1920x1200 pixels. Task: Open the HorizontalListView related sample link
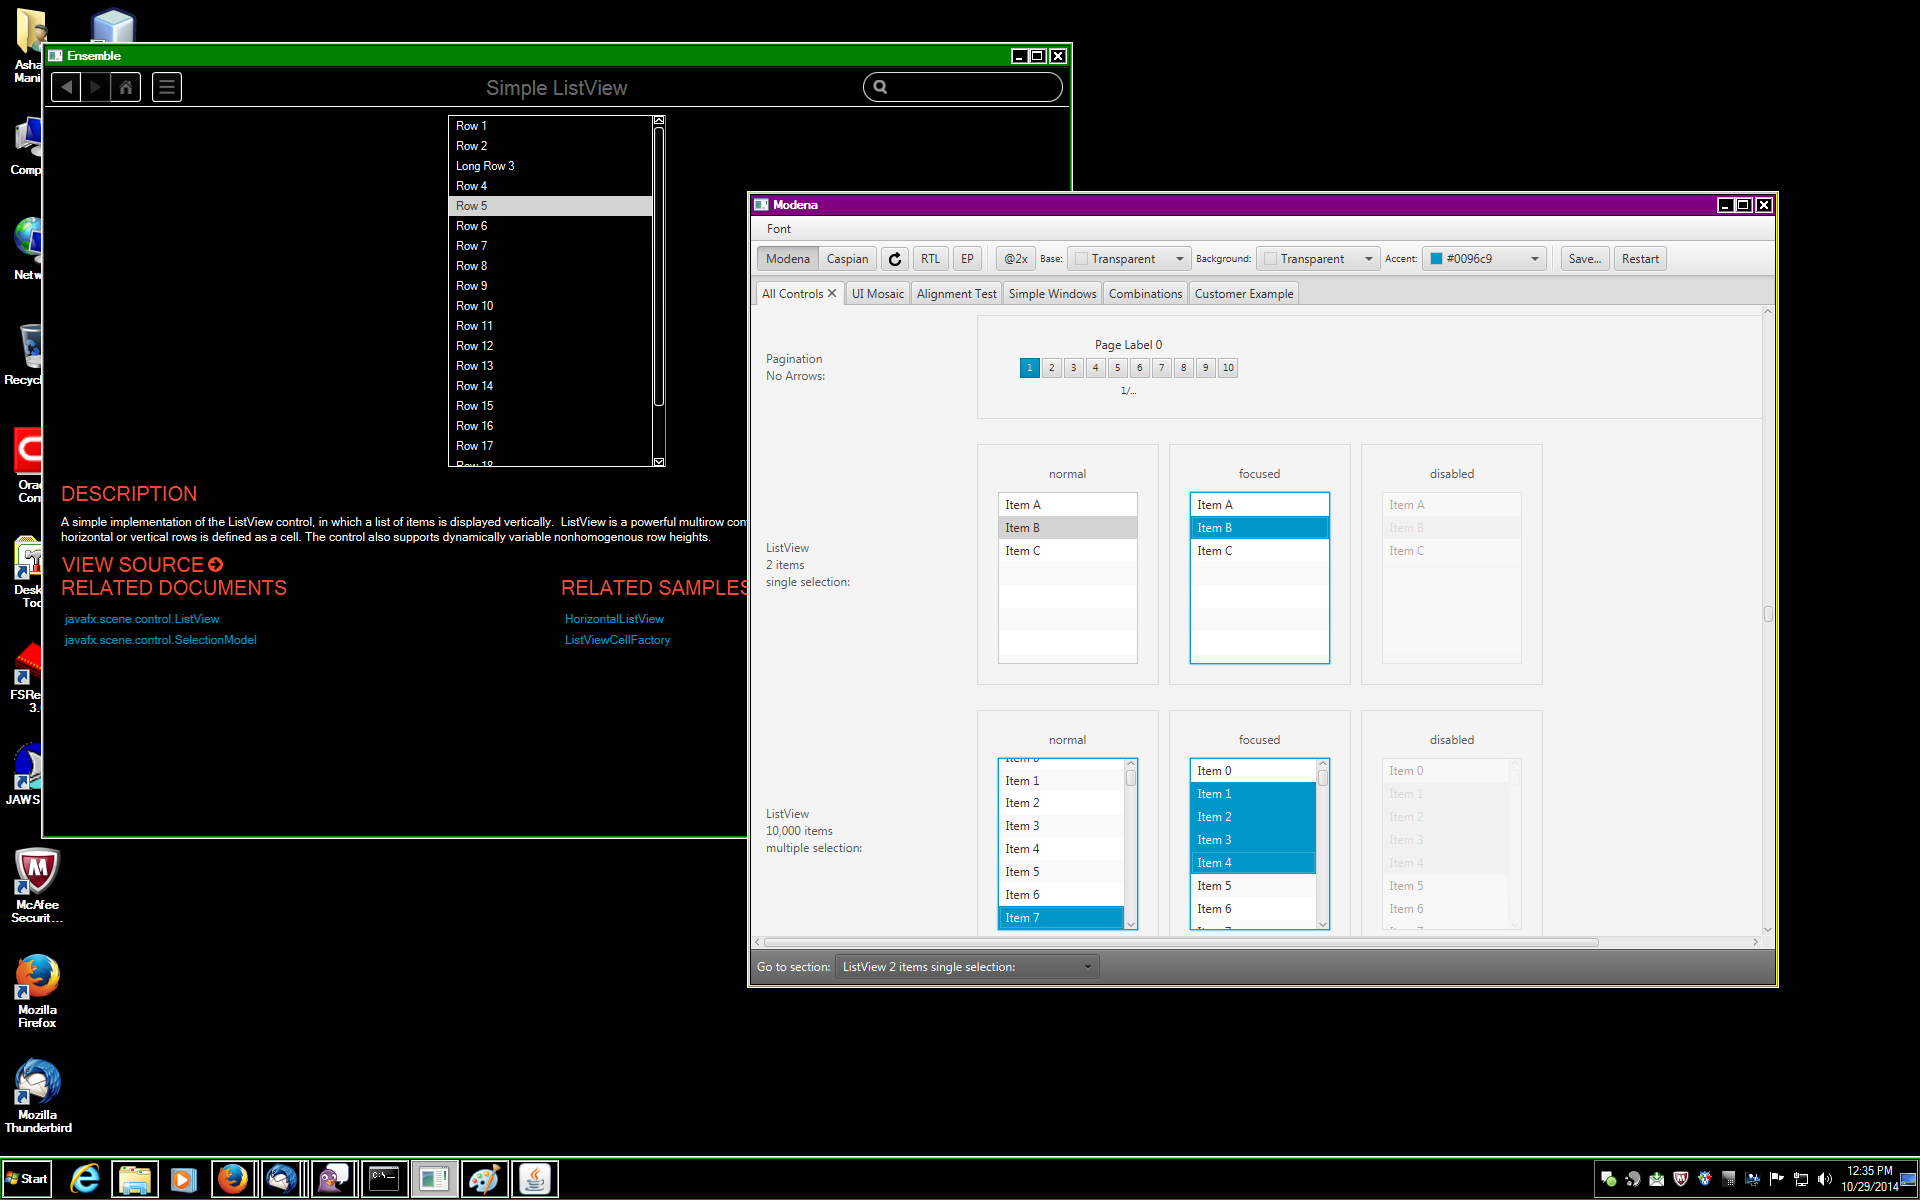[x=614, y=619]
